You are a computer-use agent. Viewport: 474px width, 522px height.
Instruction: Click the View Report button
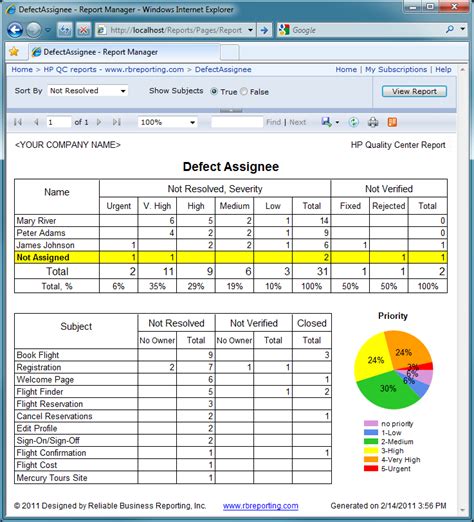[x=414, y=91]
